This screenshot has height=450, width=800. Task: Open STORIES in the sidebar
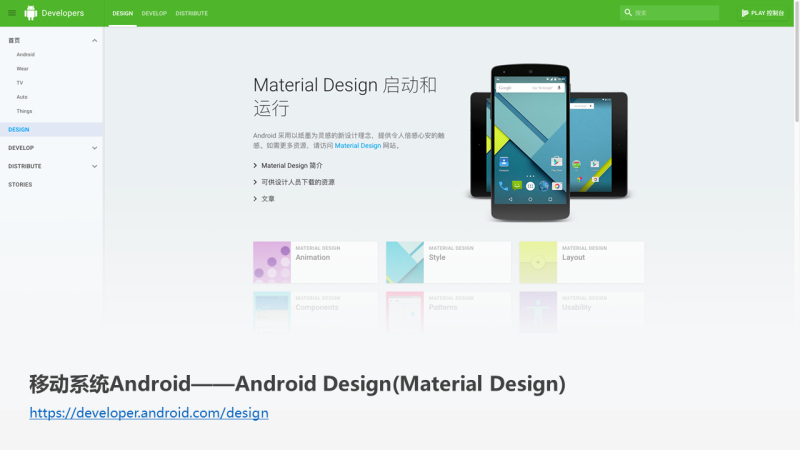tap(20, 185)
